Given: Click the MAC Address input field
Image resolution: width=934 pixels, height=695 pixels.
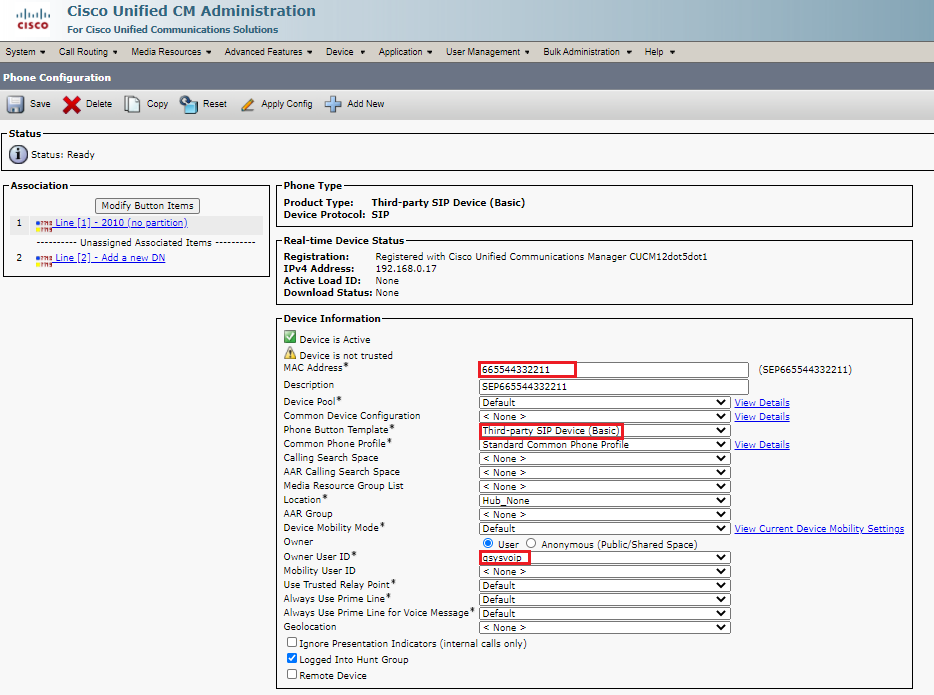Looking at the screenshot, I should [613, 369].
